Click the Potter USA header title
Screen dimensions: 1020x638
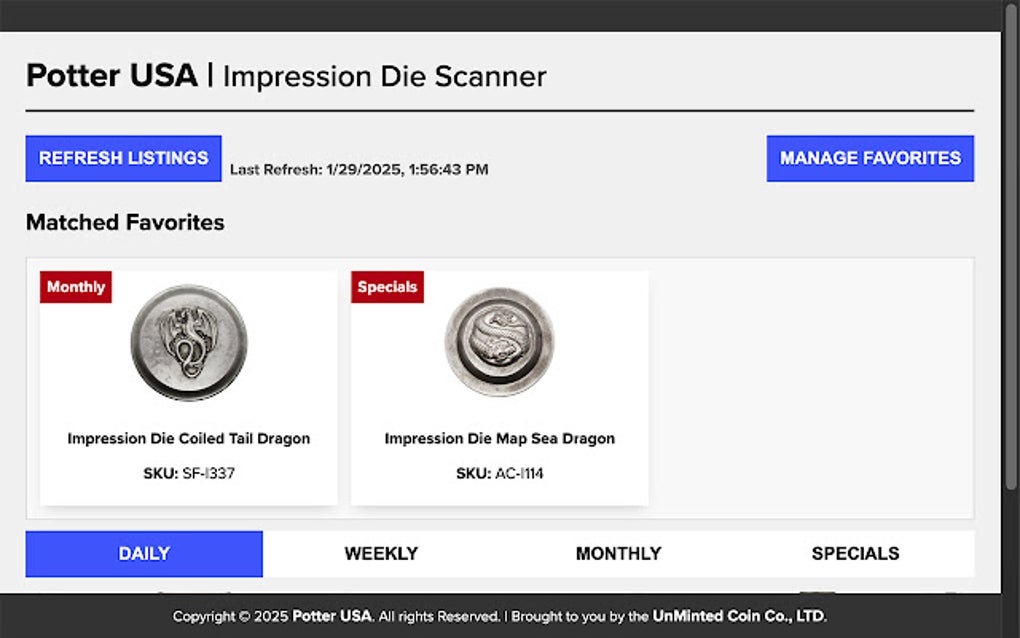point(112,75)
